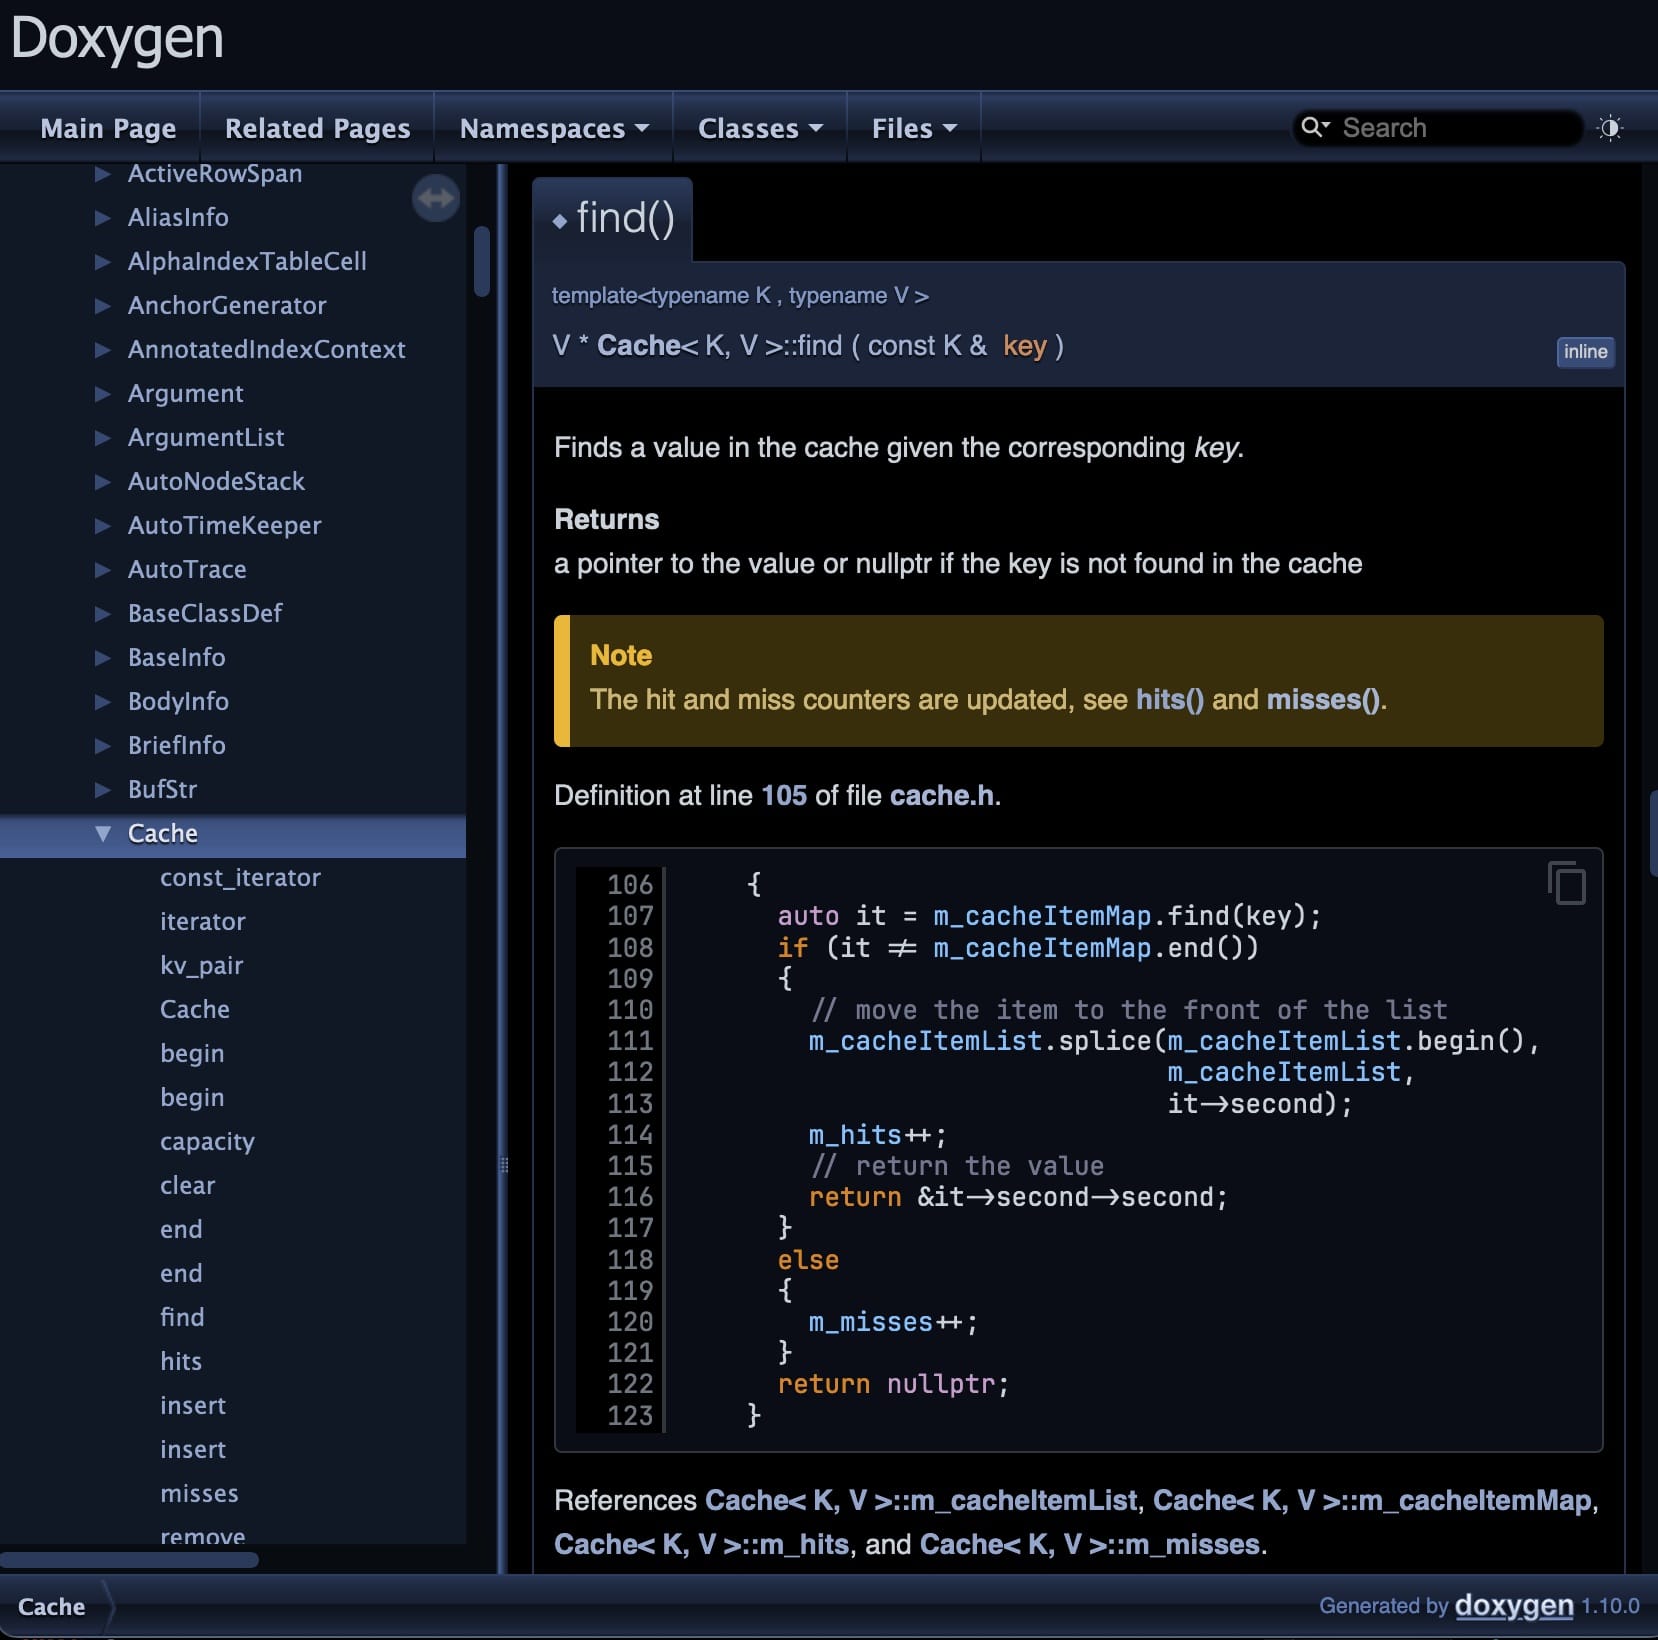Click the diamond anchor beside find()

(x=560, y=221)
